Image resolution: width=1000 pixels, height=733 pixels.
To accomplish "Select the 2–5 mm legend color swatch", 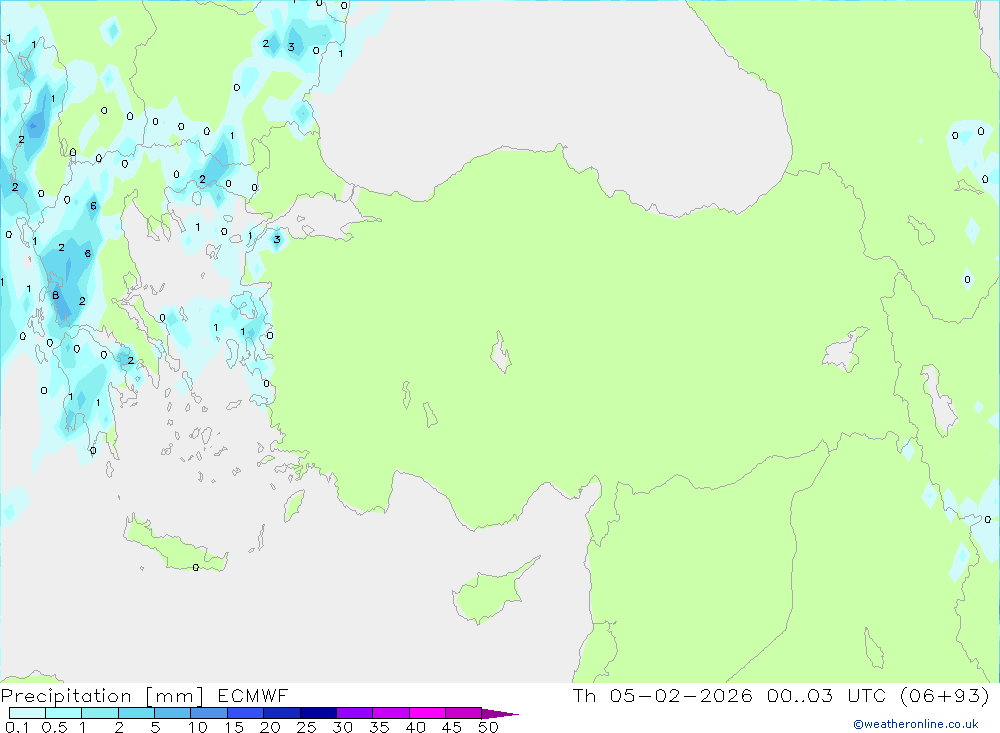I will pyautogui.click(x=136, y=713).
